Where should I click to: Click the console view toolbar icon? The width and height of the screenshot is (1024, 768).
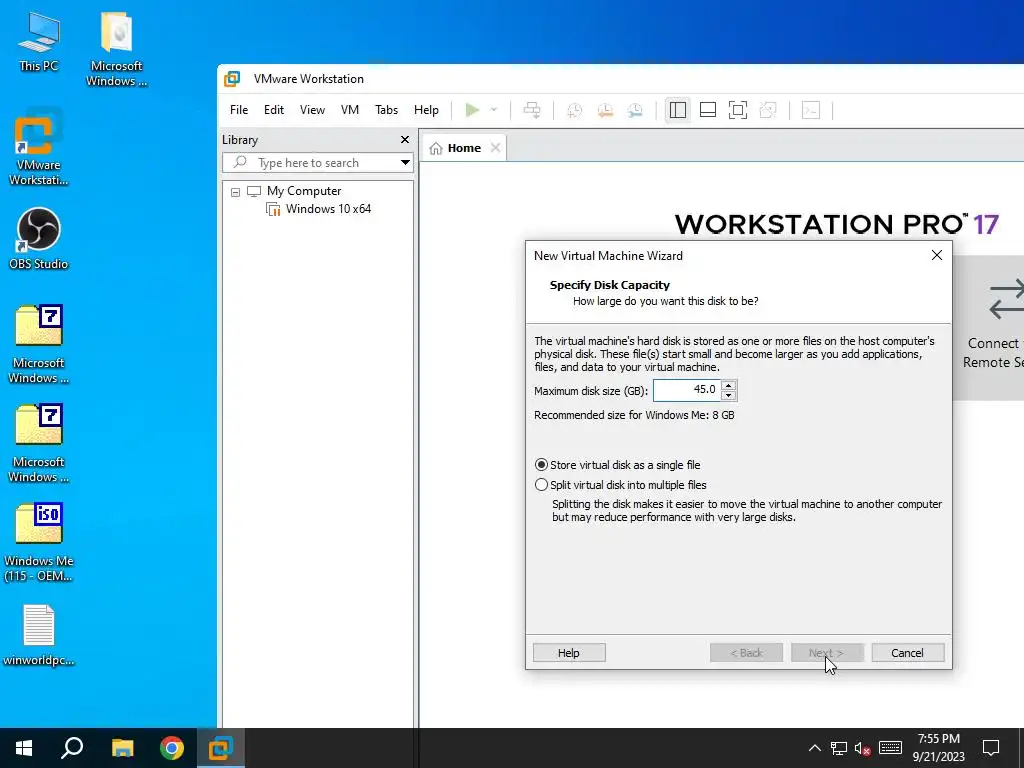(x=810, y=110)
